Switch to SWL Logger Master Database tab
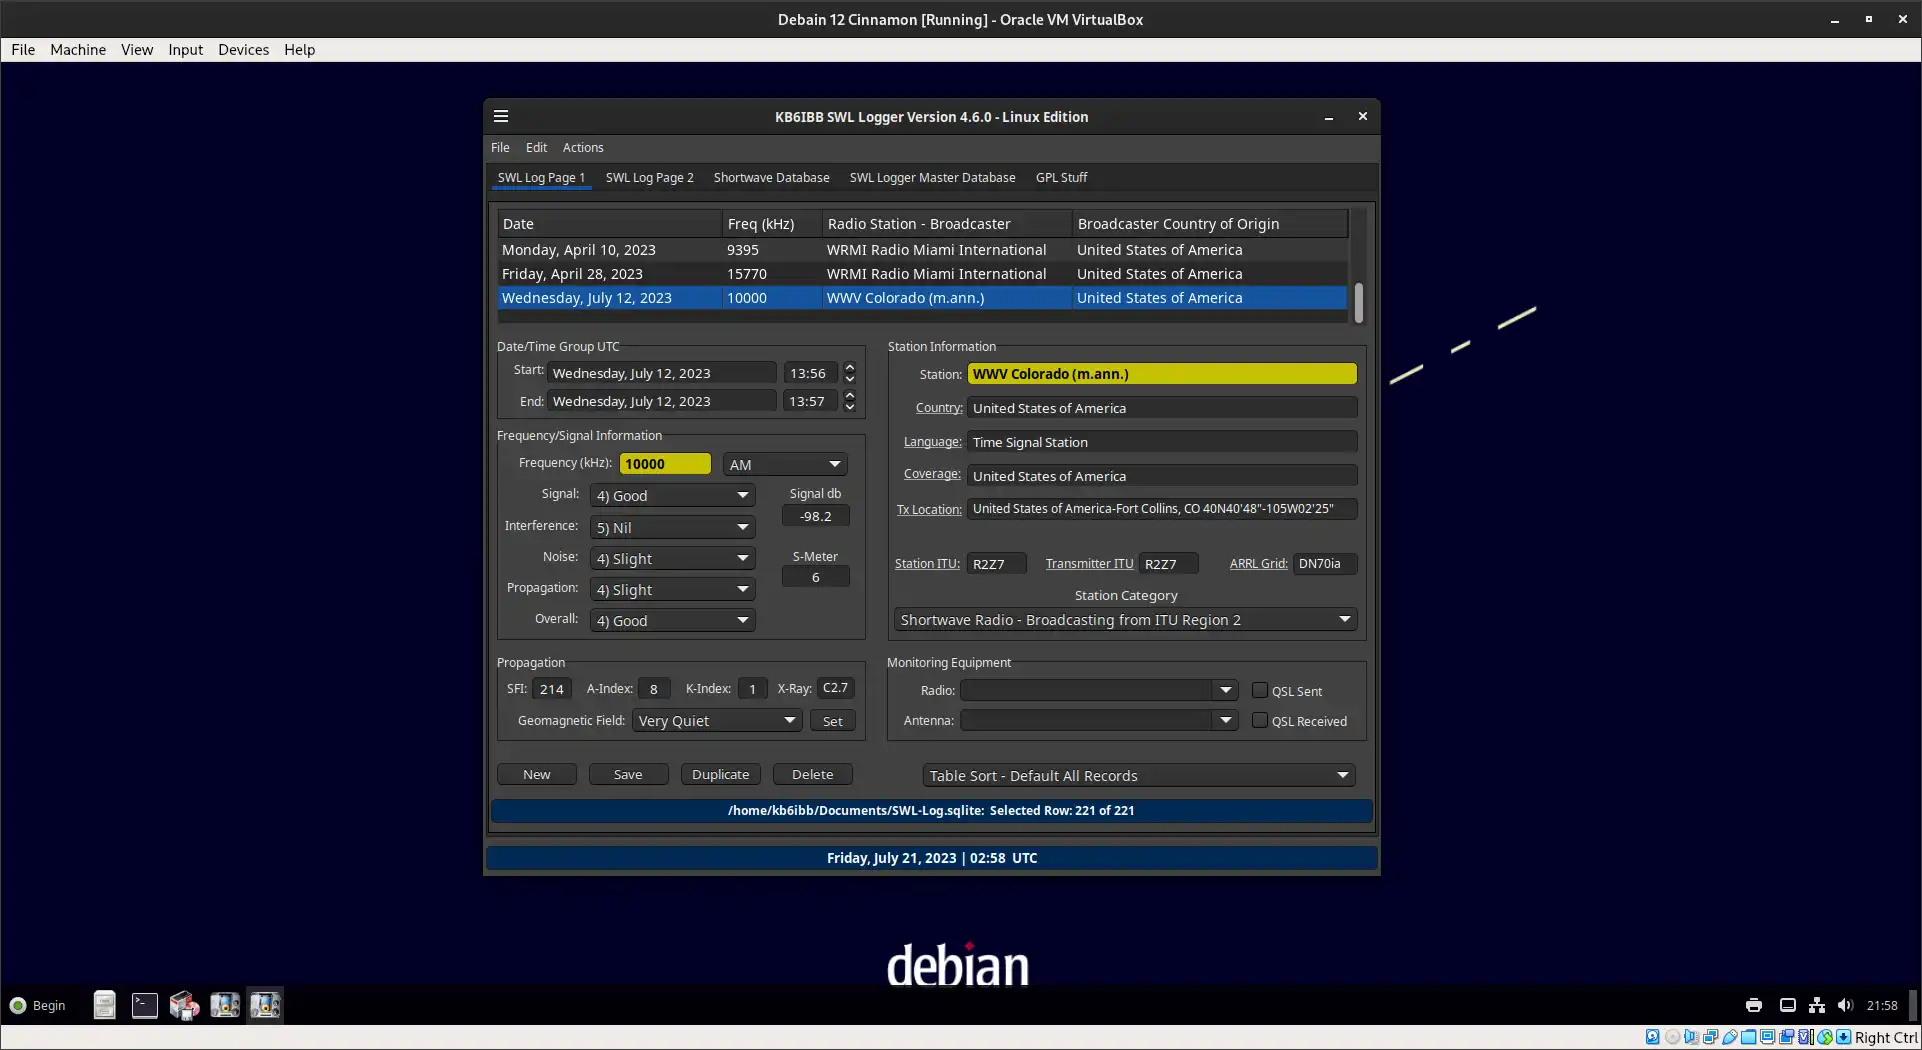 tap(932, 177)
